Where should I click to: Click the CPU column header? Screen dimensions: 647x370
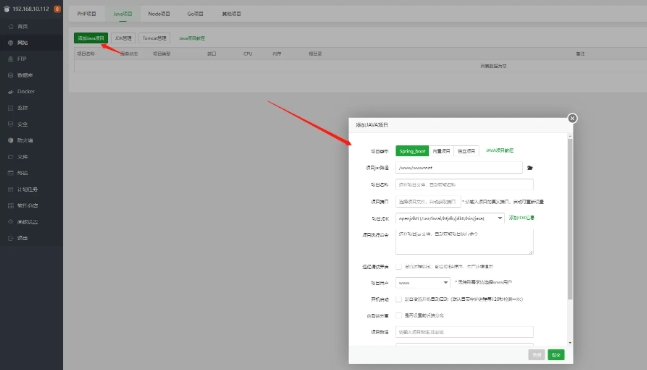click(248, 54)
